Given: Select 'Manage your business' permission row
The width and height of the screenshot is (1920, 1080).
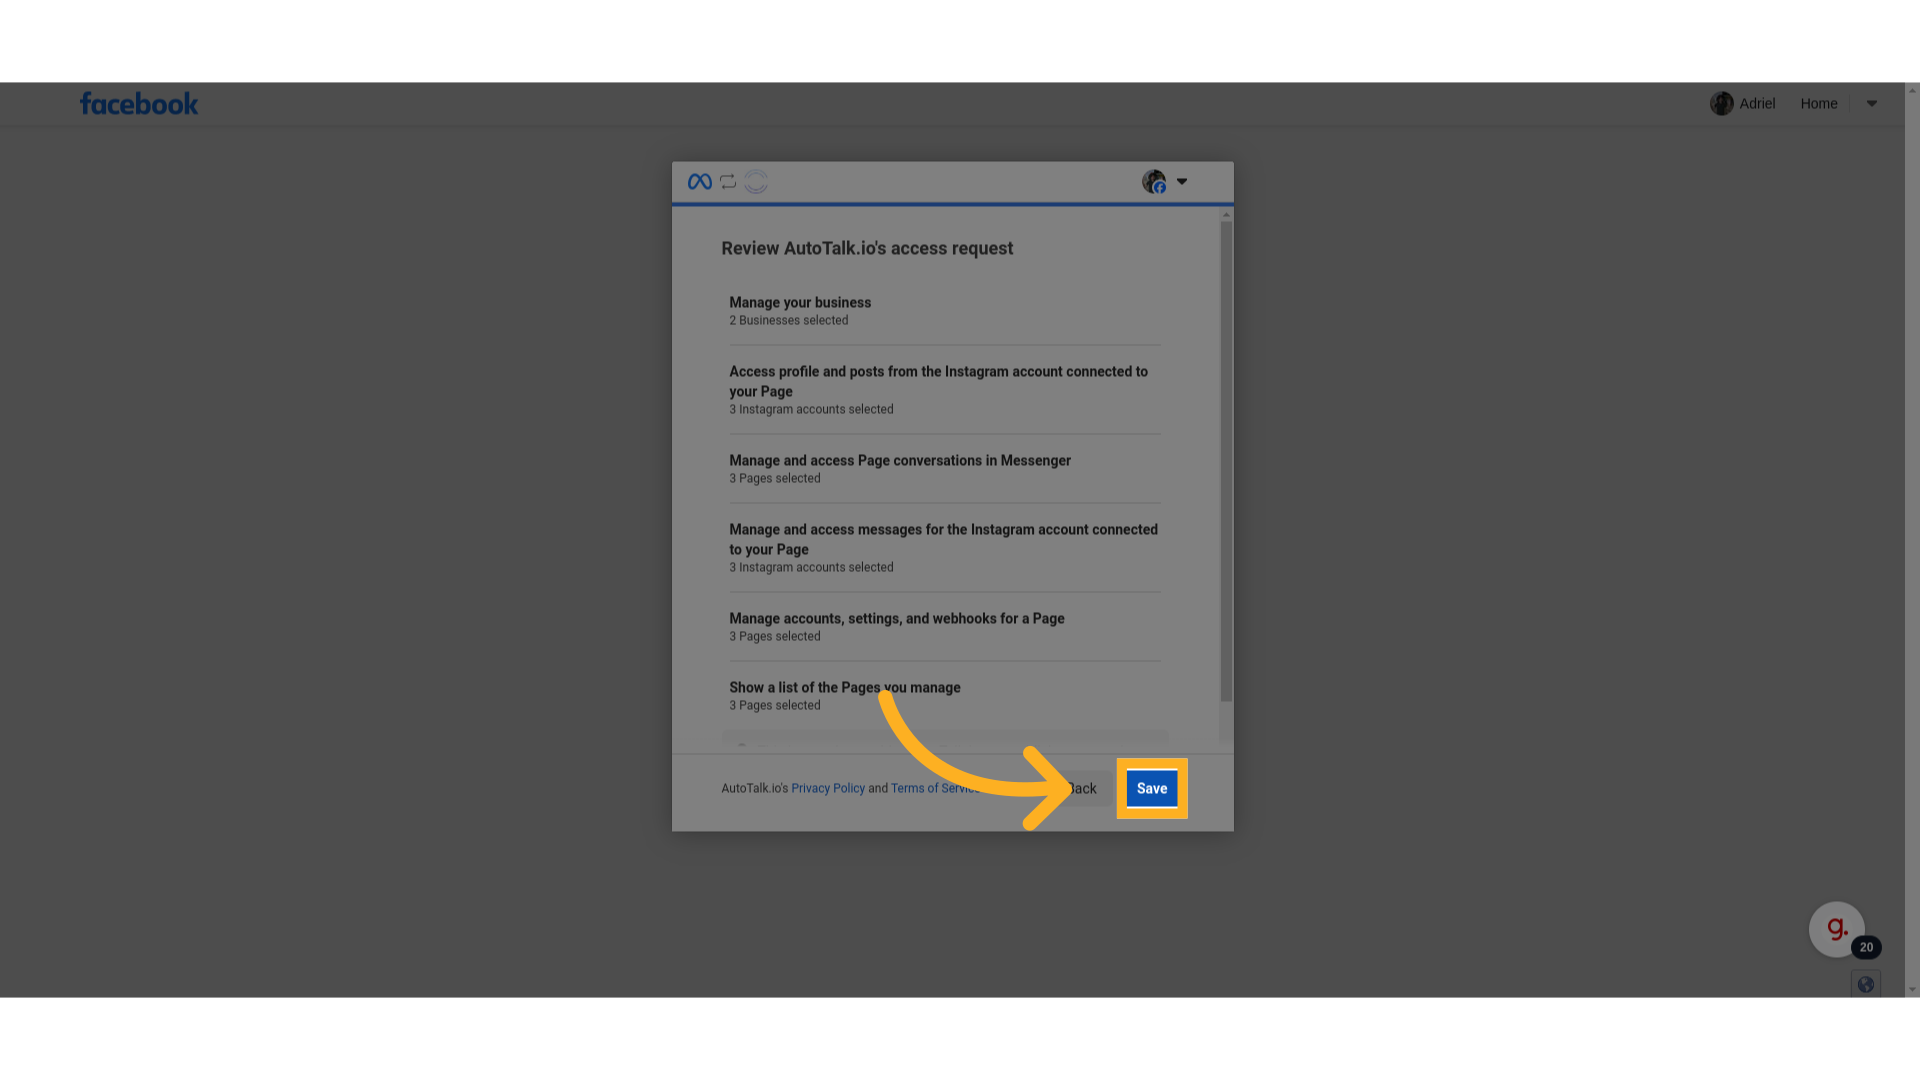Looking at the screenshot, I should point(945,311).
